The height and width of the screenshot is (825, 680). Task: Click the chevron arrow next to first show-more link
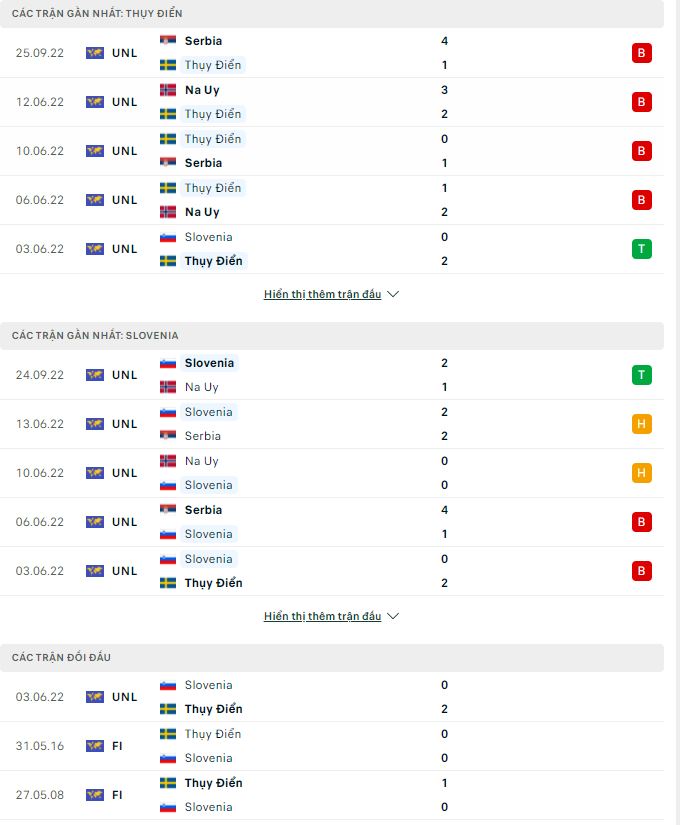coord(392,294)
